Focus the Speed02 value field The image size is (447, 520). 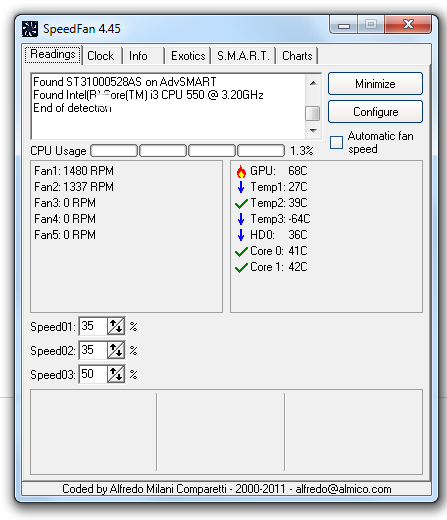[x=93, y=350]
